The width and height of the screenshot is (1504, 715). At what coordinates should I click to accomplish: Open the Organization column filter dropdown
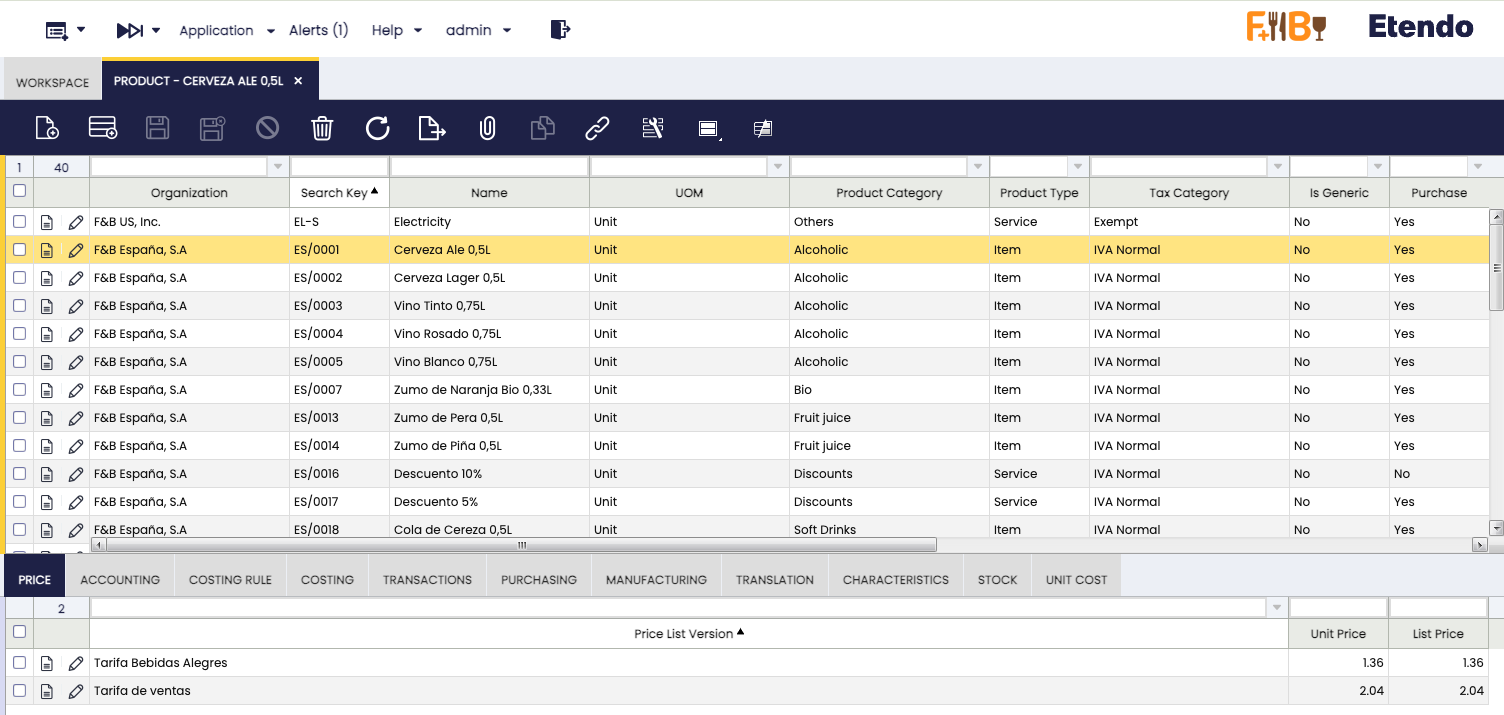[x=277, y=167]
